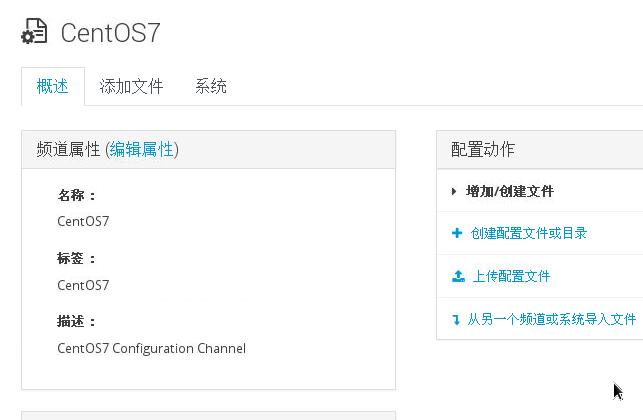The width and height of the screenshot is (643, 420).
Task: Click the import arrow icon beside 从另一个频道
Action: point(456,319)
